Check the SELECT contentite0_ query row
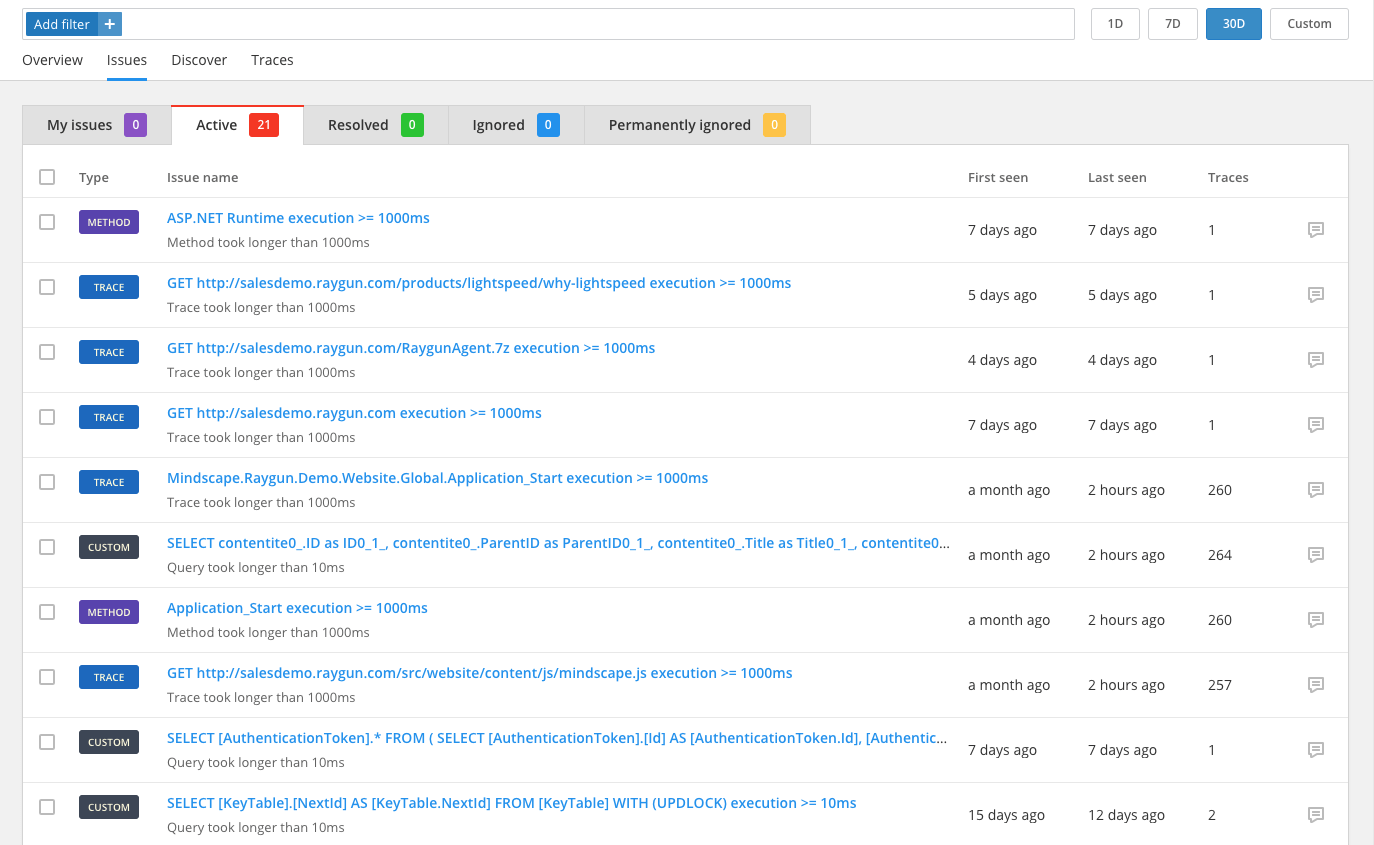1374x845 pixels. click(47, 547)
